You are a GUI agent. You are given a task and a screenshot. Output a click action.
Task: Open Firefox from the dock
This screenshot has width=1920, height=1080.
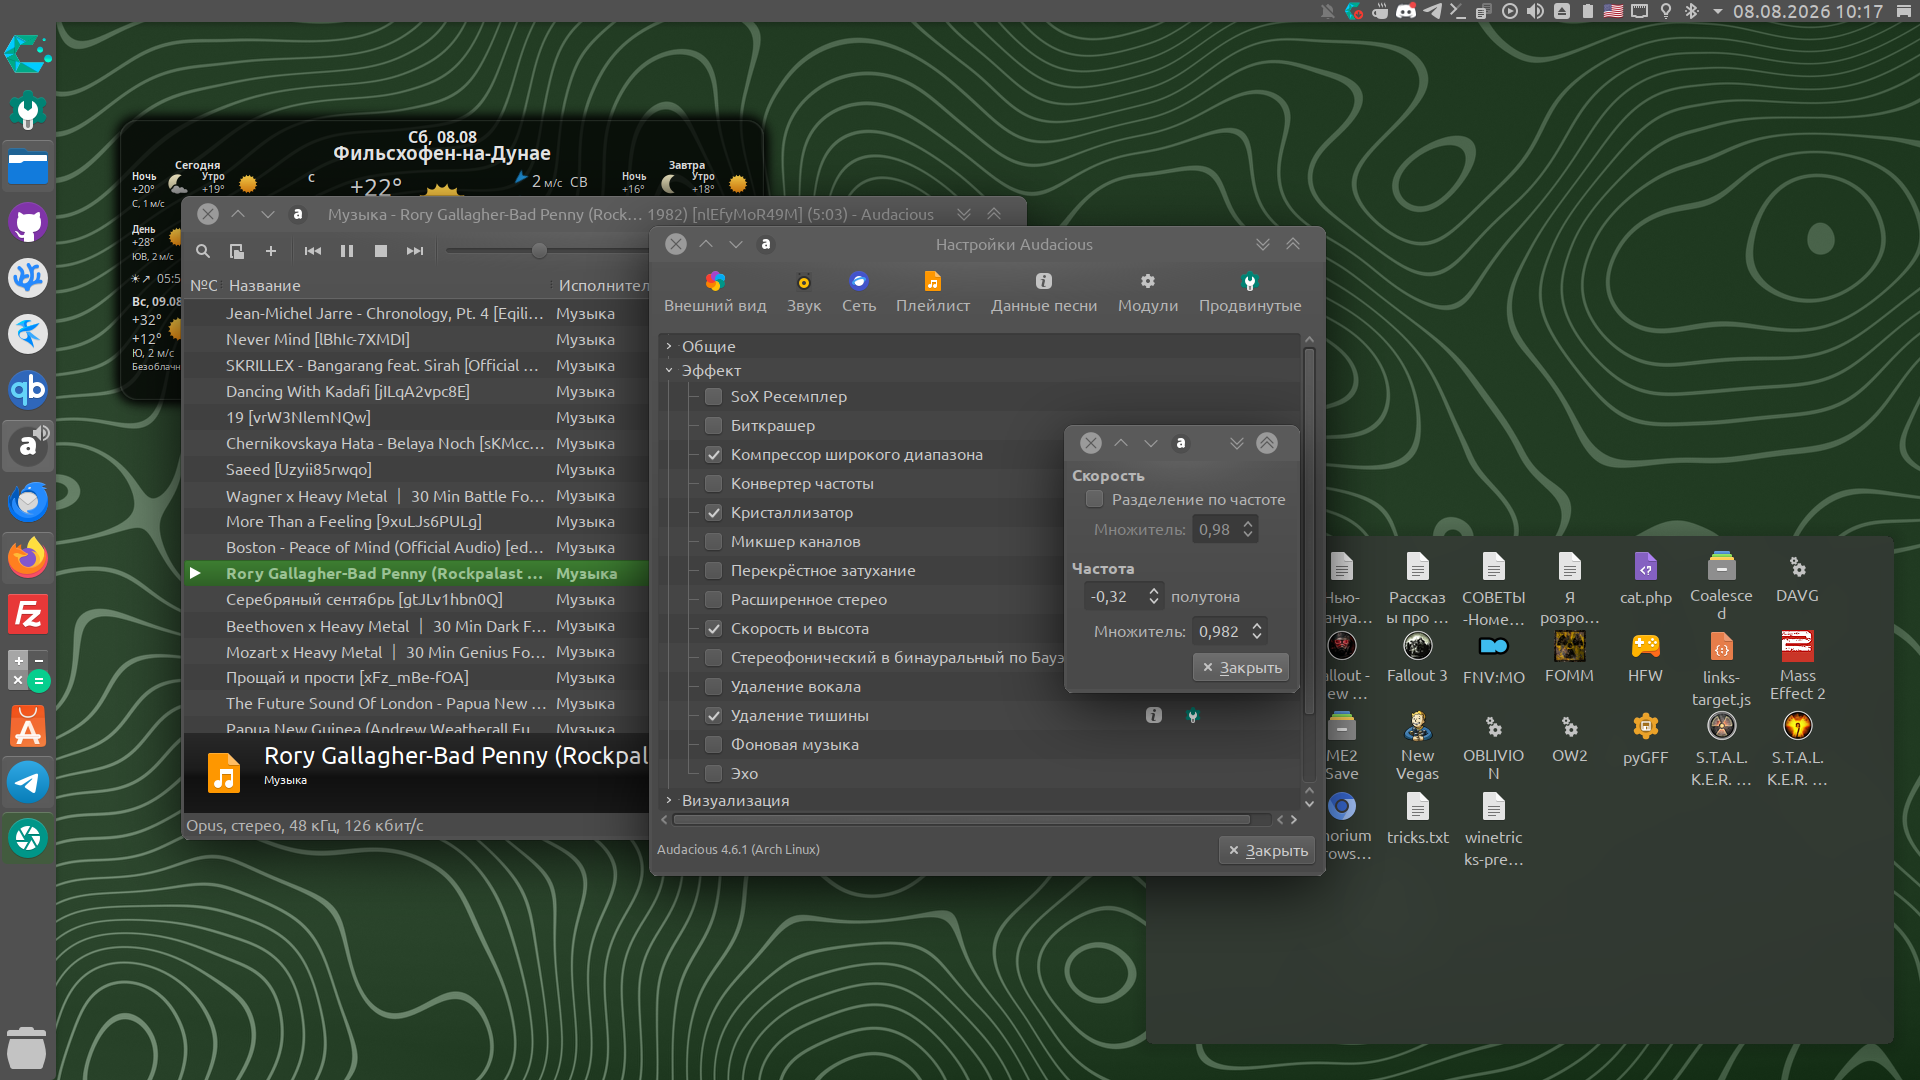click(28, 558)
